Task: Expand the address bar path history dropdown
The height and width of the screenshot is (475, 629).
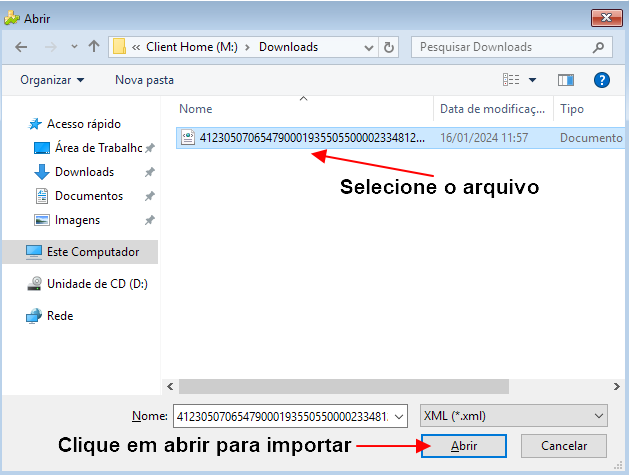Action: coord(369,48)
